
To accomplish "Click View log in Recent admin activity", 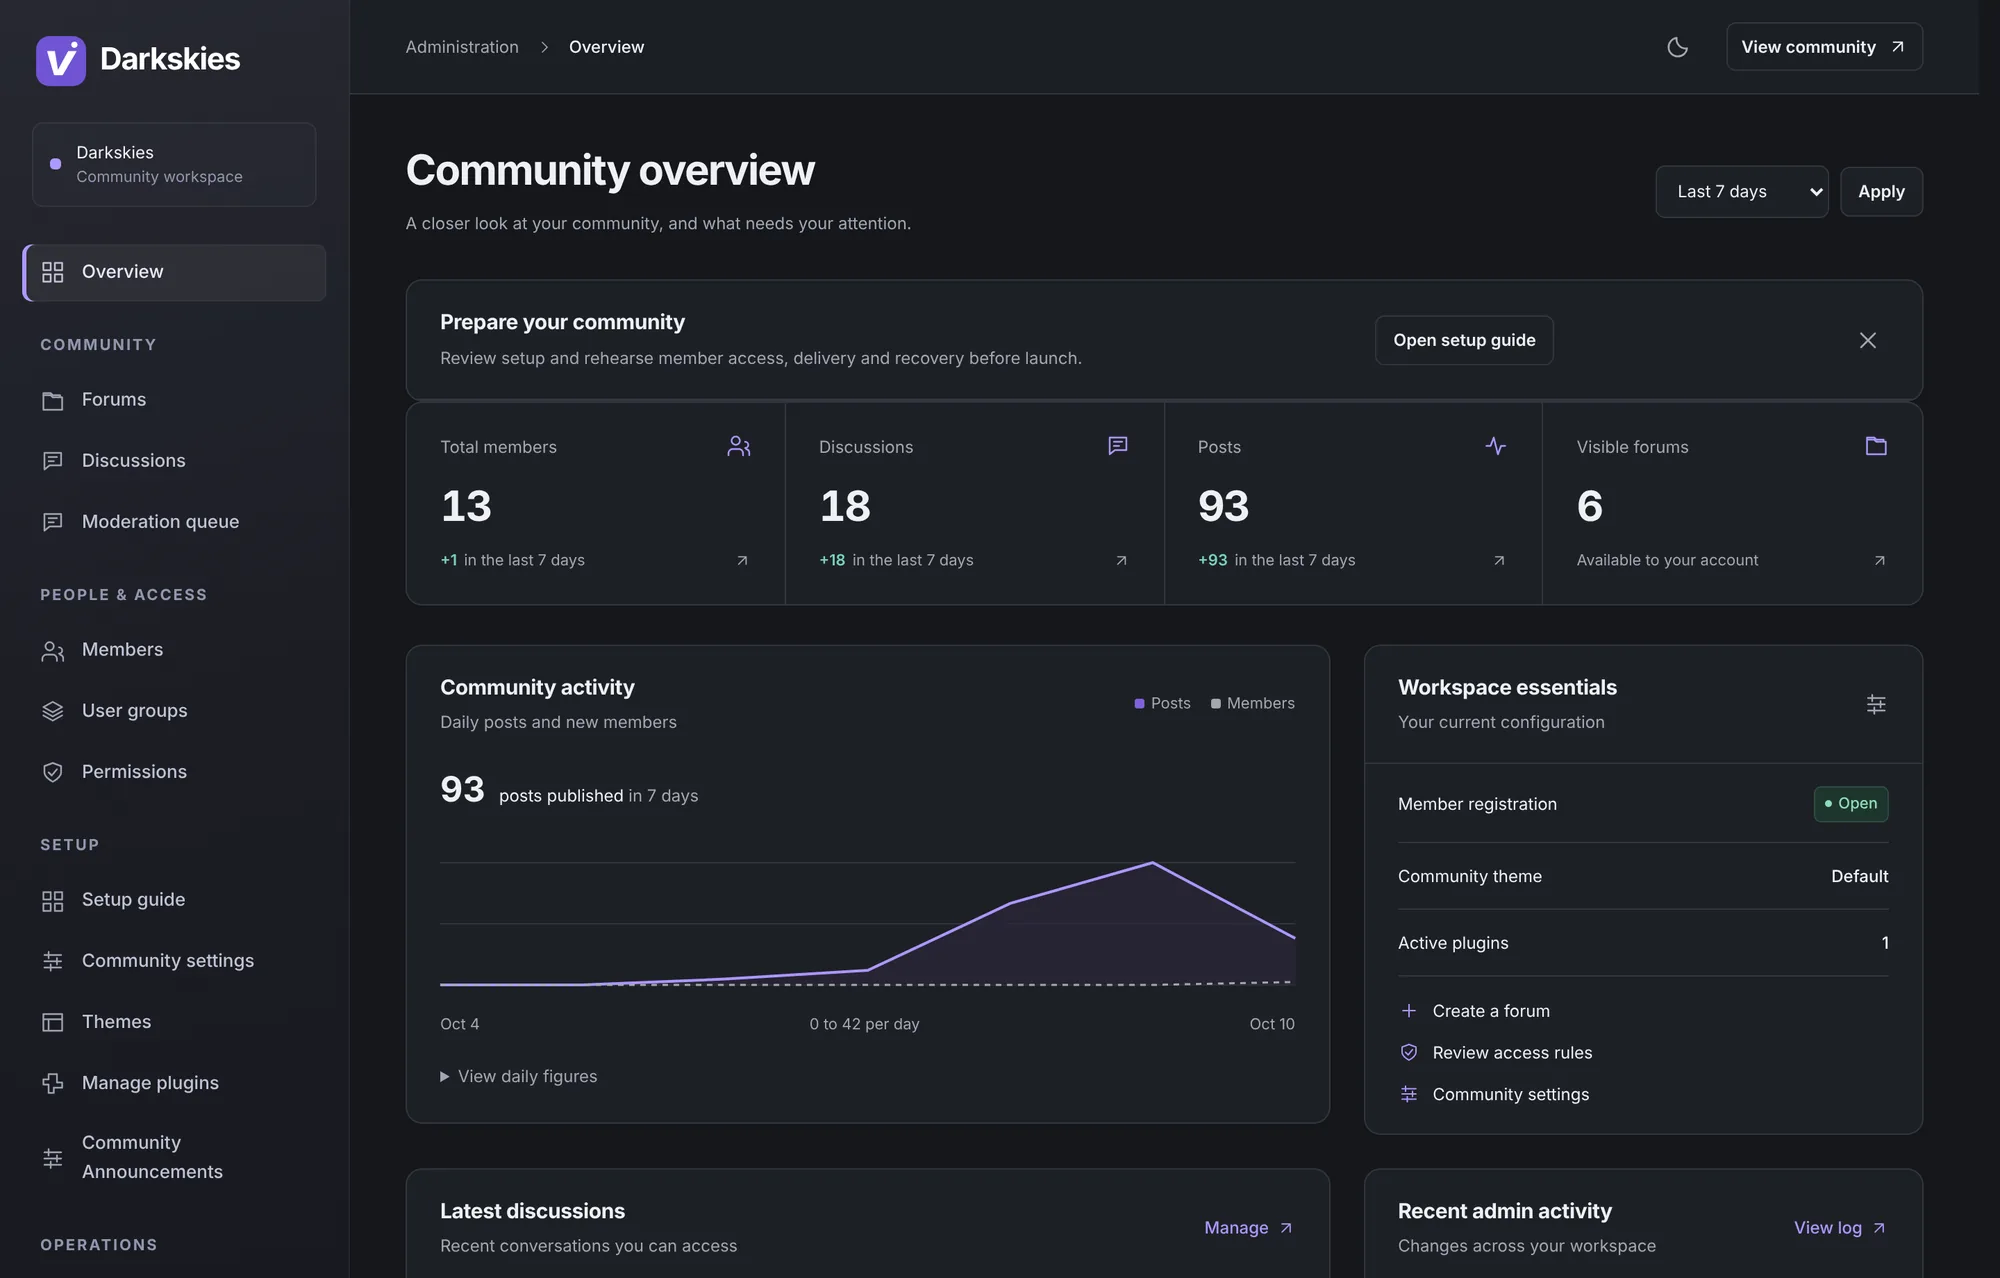I will coord(1840,1228).
